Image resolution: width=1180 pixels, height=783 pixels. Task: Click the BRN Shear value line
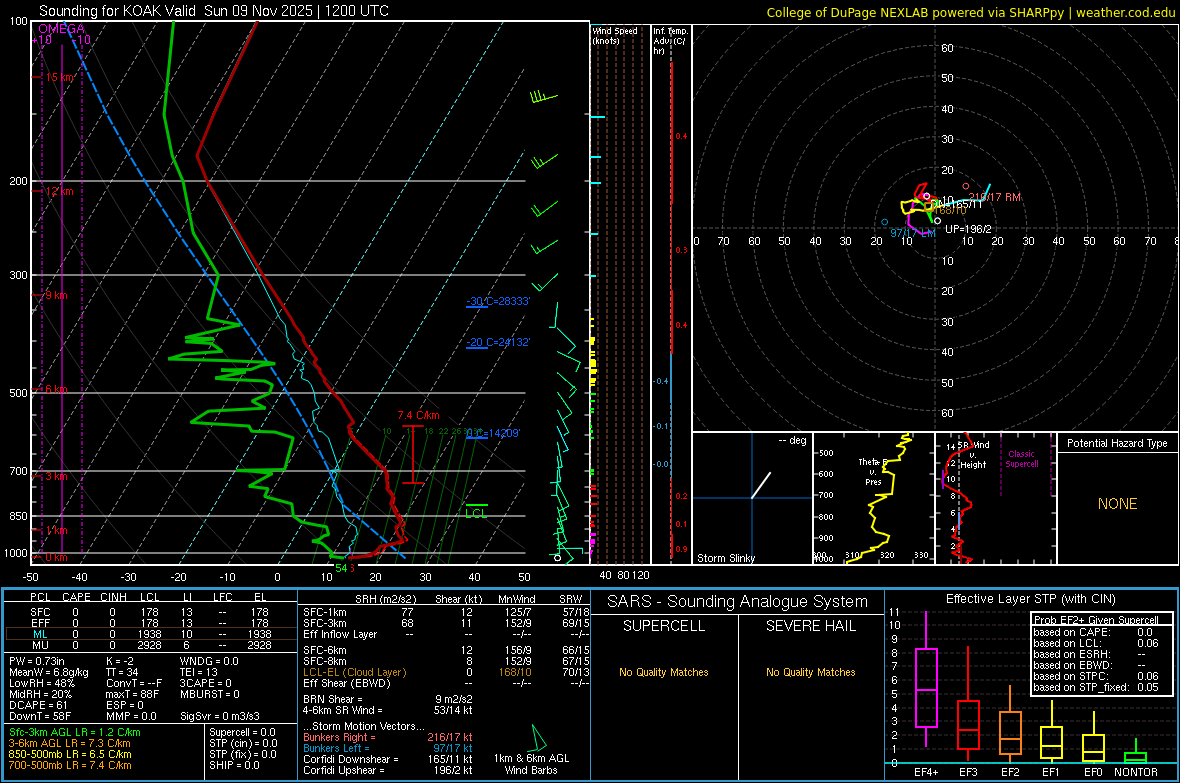pyautogui.click(x=388, y=699)
